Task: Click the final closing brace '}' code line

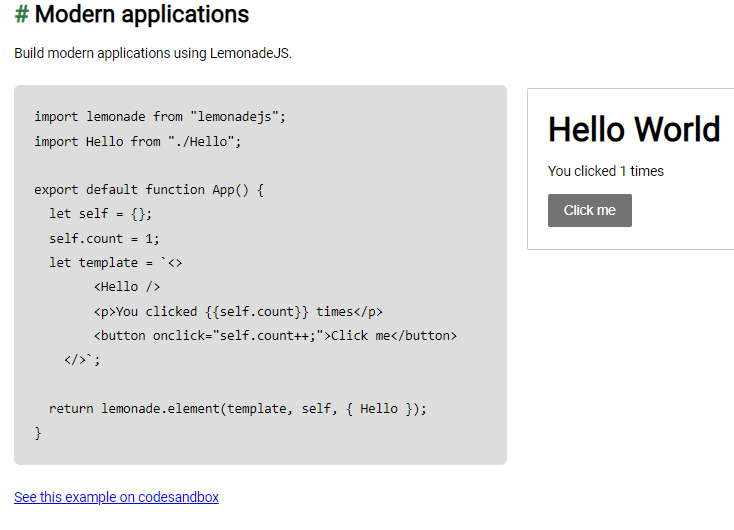Action: point(38,433)
